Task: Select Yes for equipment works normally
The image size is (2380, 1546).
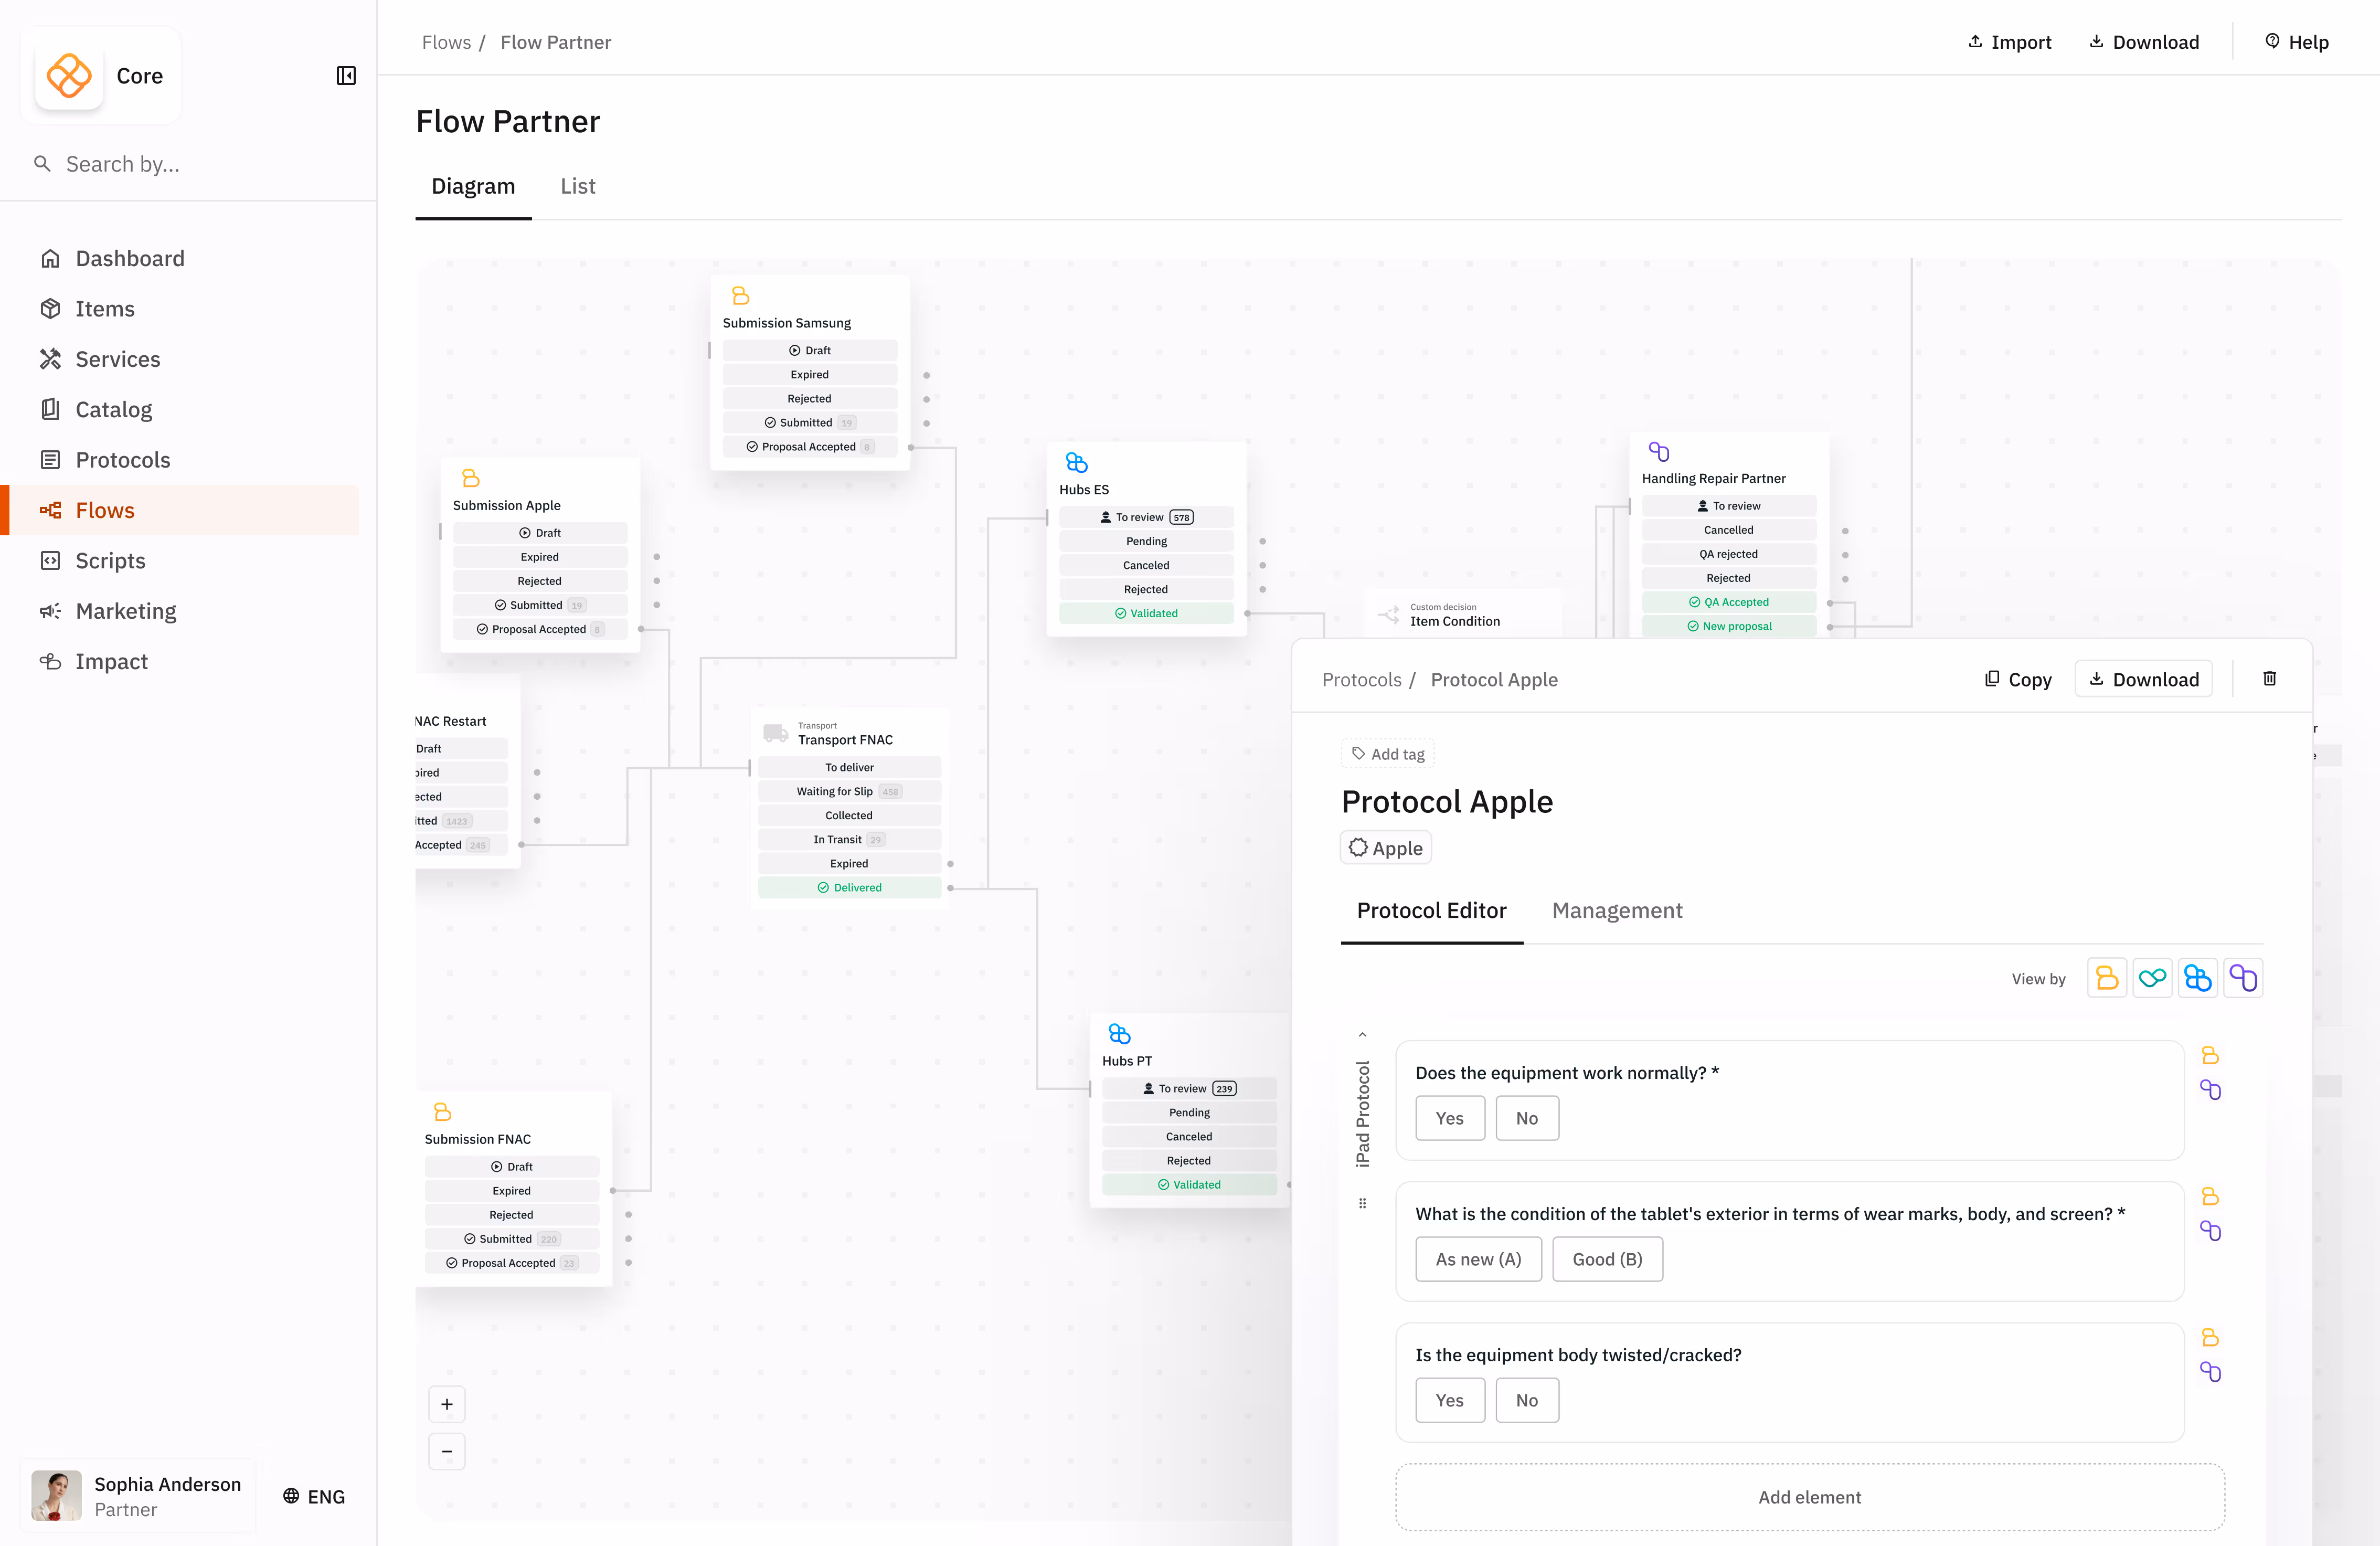Action: click(x=1449, y=1118)
